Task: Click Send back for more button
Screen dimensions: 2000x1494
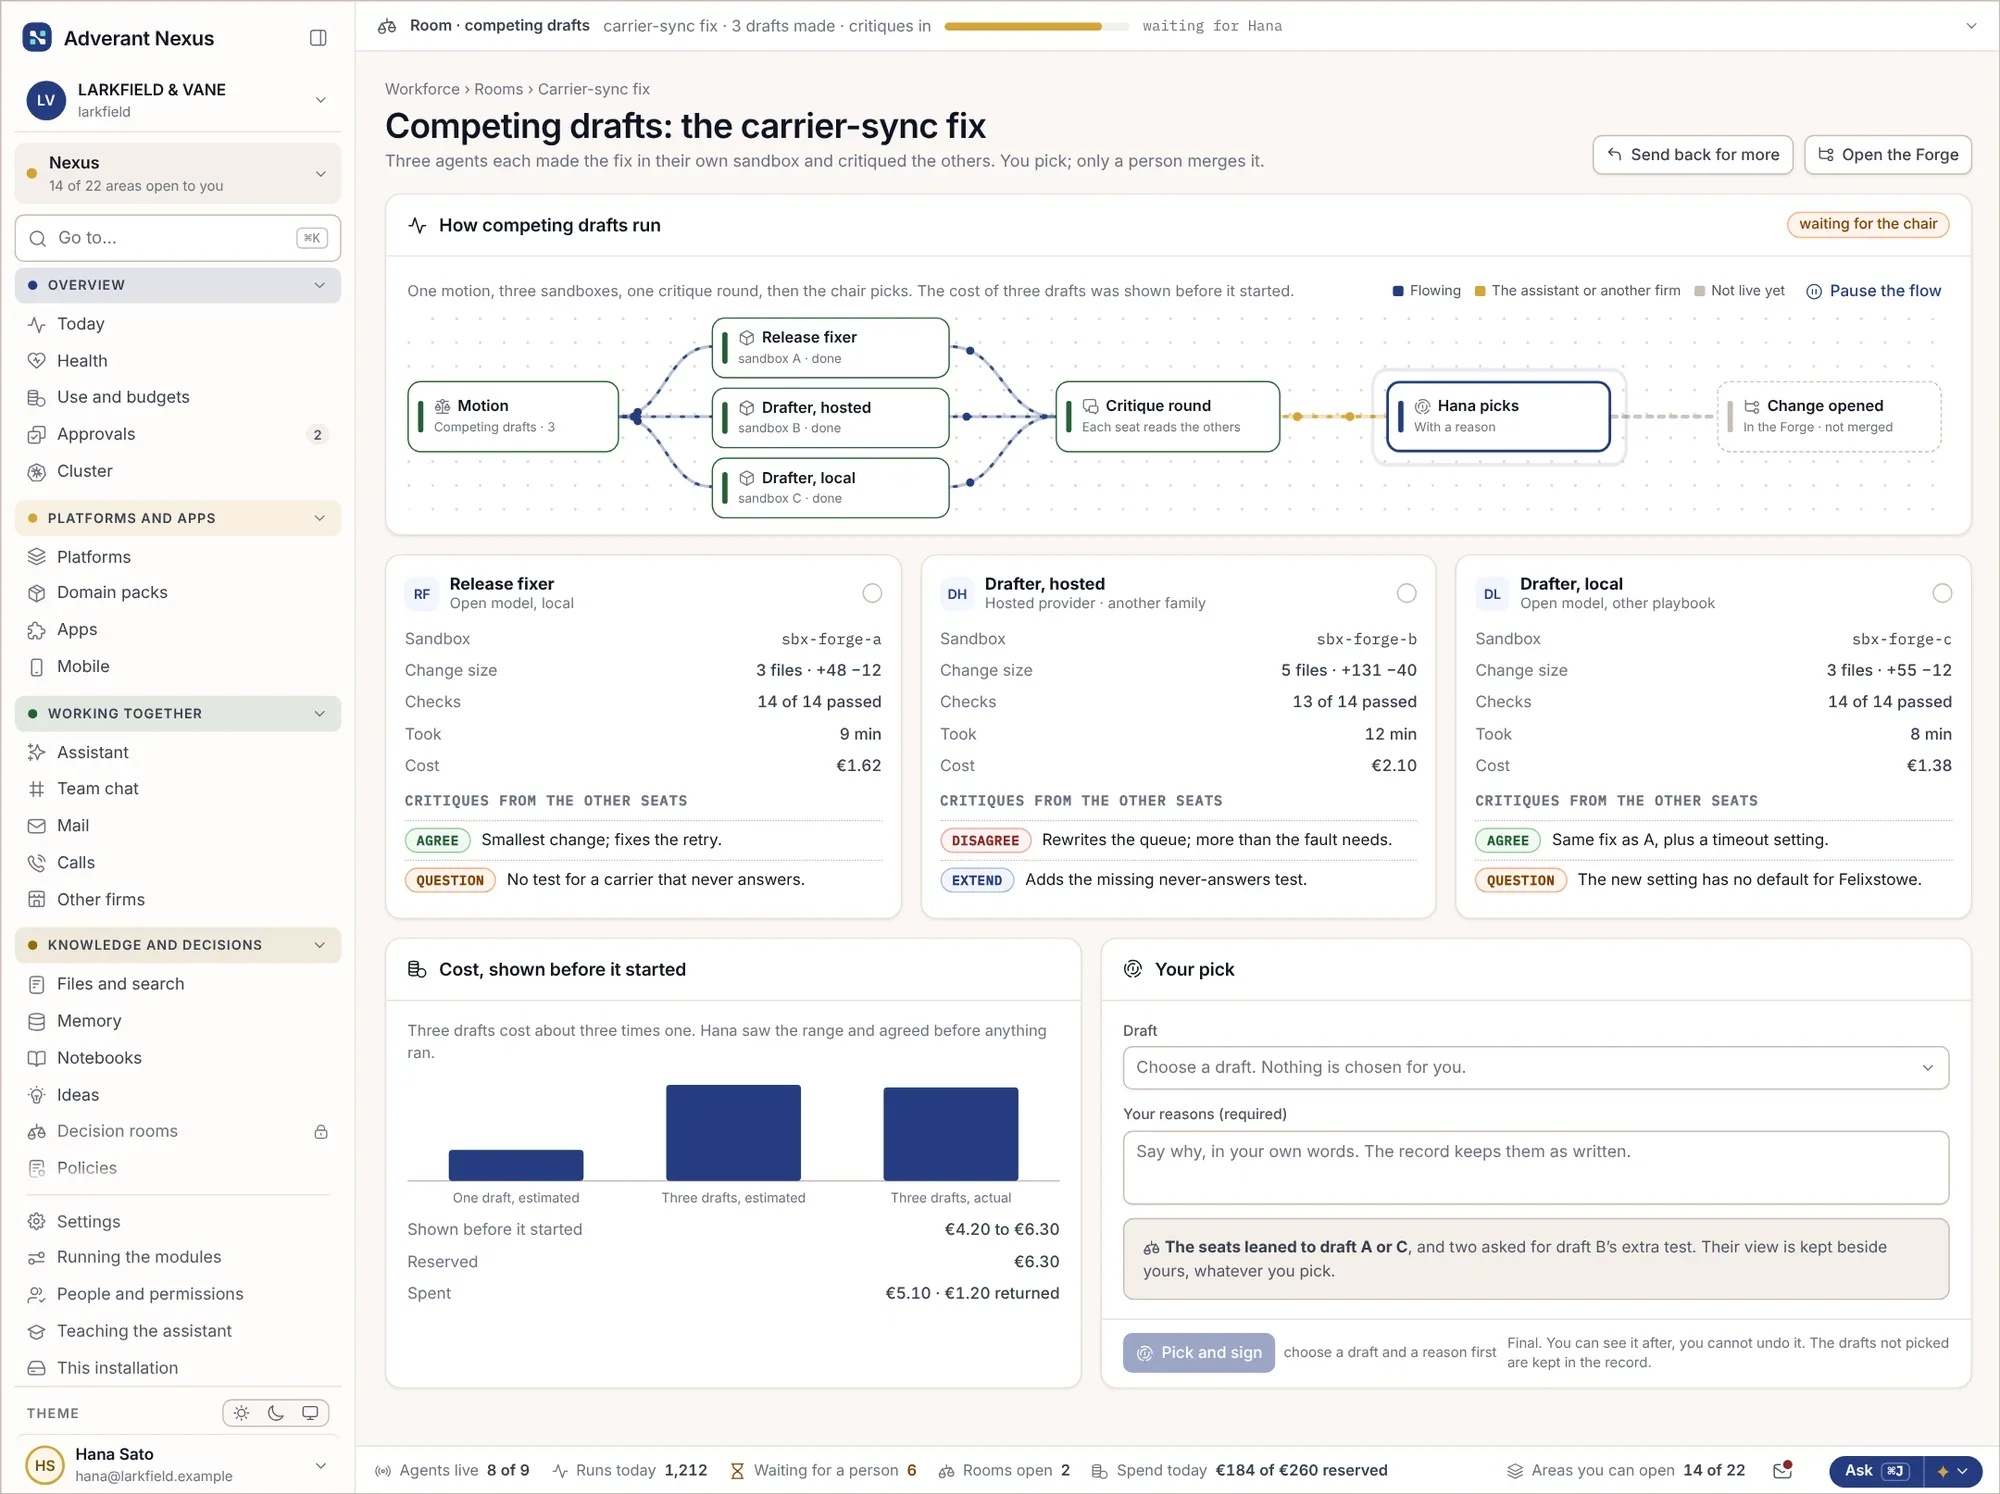Action: tap(1692, 155)
